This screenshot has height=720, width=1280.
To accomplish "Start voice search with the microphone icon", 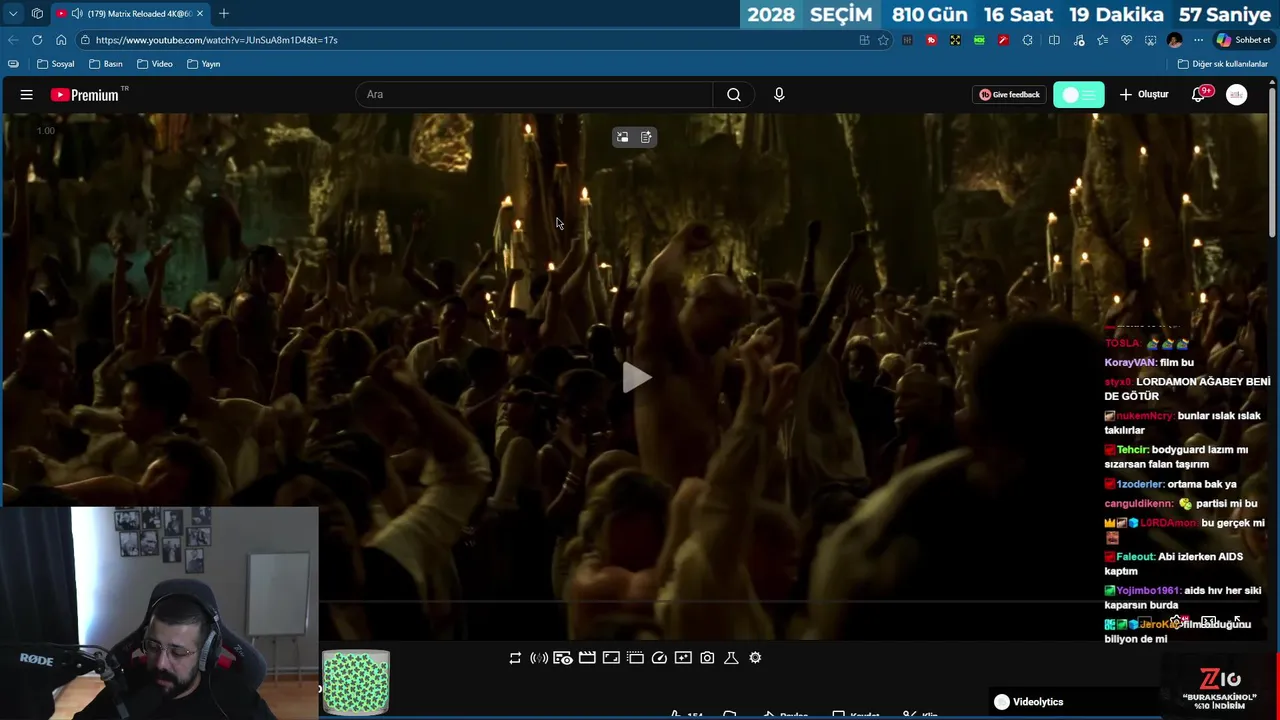I will [x=779, y=94].
